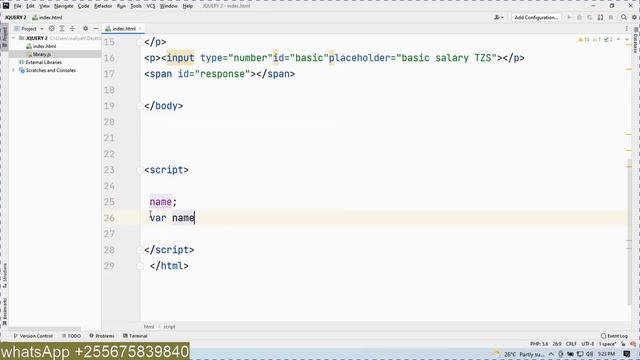
Task: Click the taskbar clock
Action: coord(607,354)
